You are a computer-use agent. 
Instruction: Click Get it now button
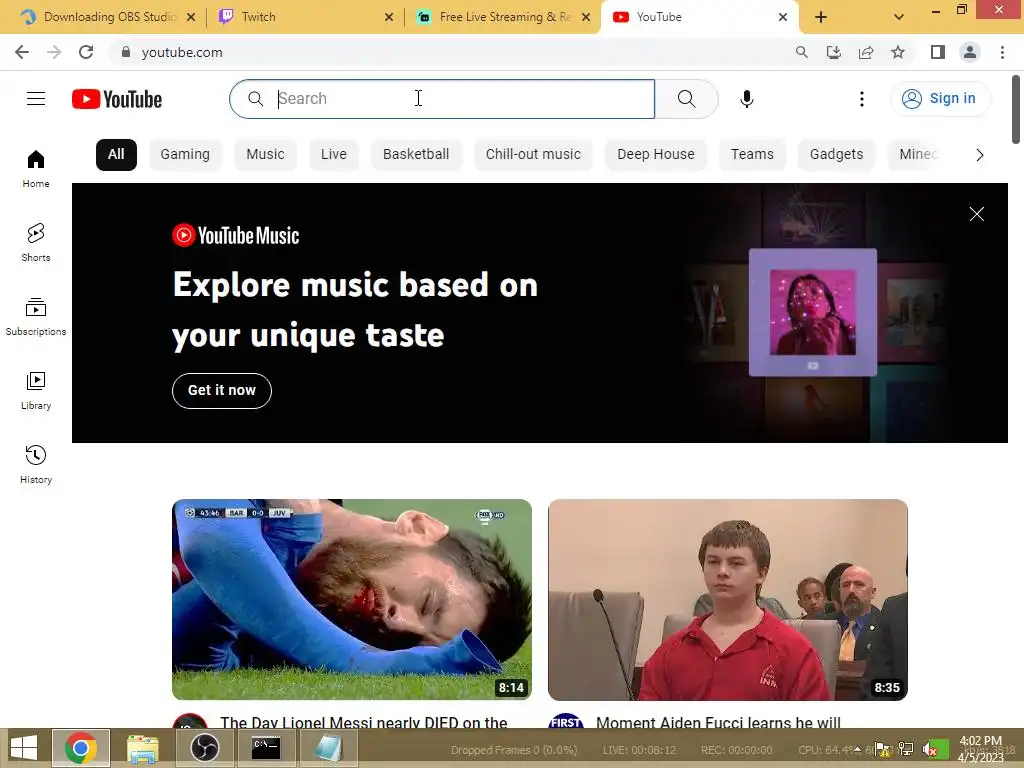(222, 391)
